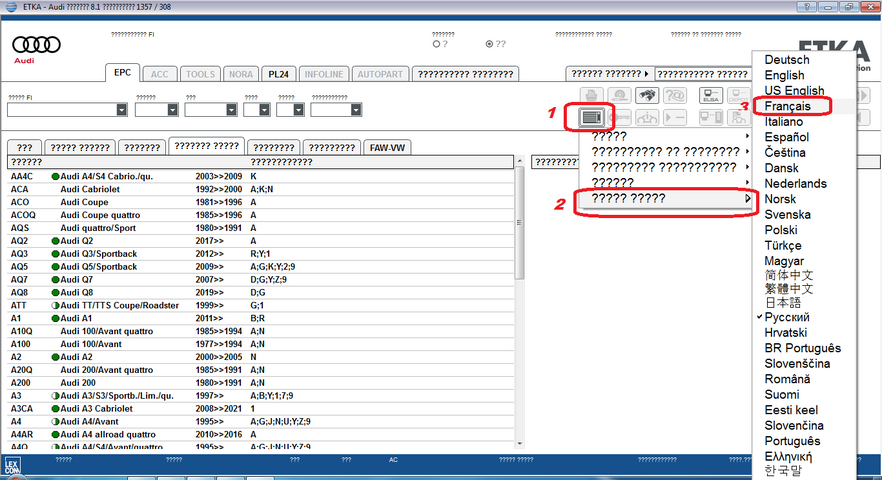Open the third combo box in the filter row
The image size is (882, 480).
pyautogui.click(x=211, y=110)
